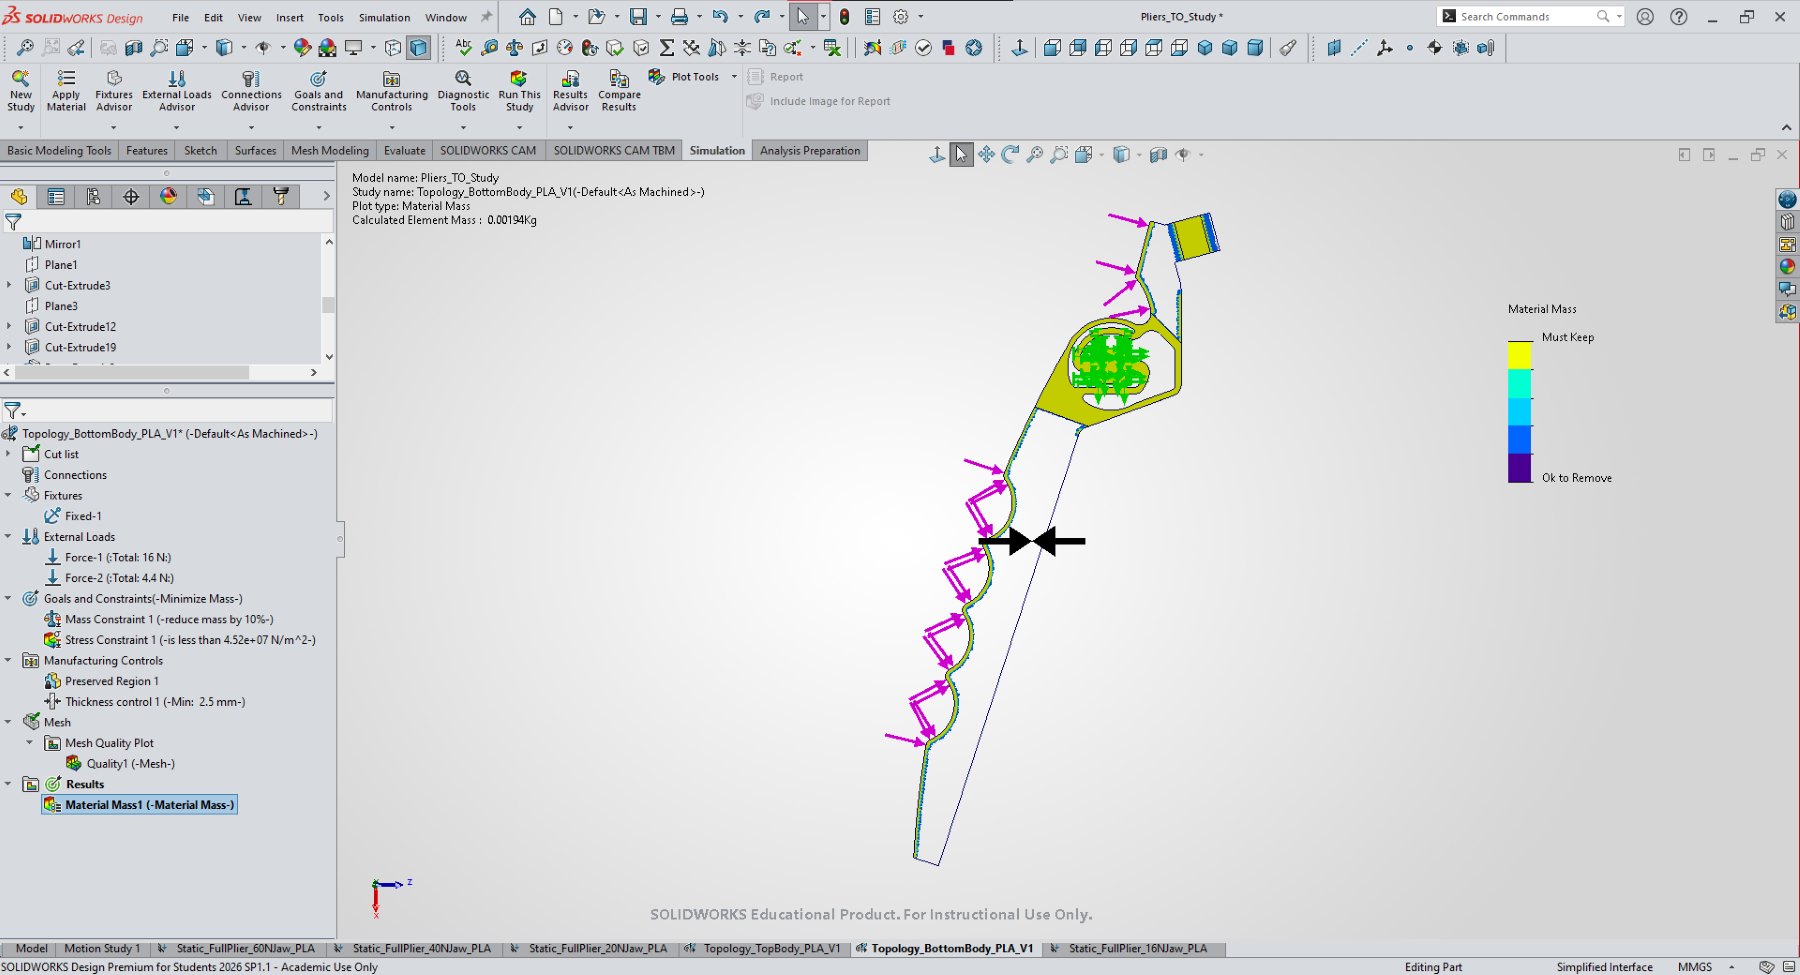1800x975 pixels.
Task: Click the feature tree horizontal scrollbar
Action: tap(130, 372)
